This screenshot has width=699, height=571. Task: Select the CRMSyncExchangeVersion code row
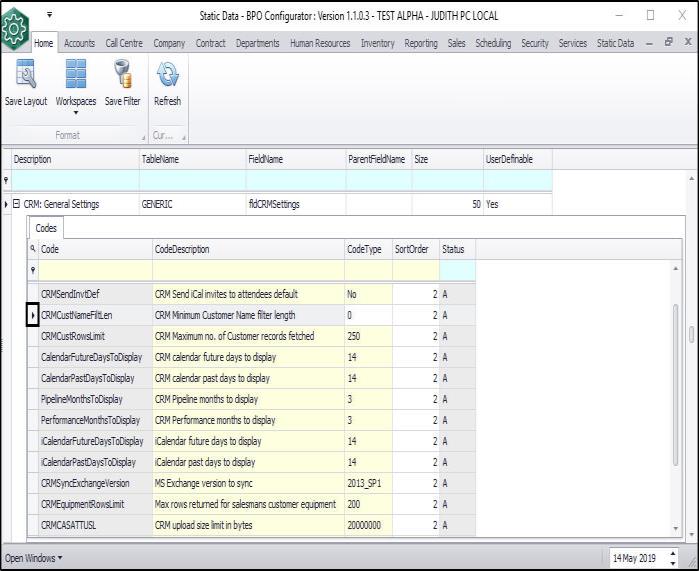(85, 483)
